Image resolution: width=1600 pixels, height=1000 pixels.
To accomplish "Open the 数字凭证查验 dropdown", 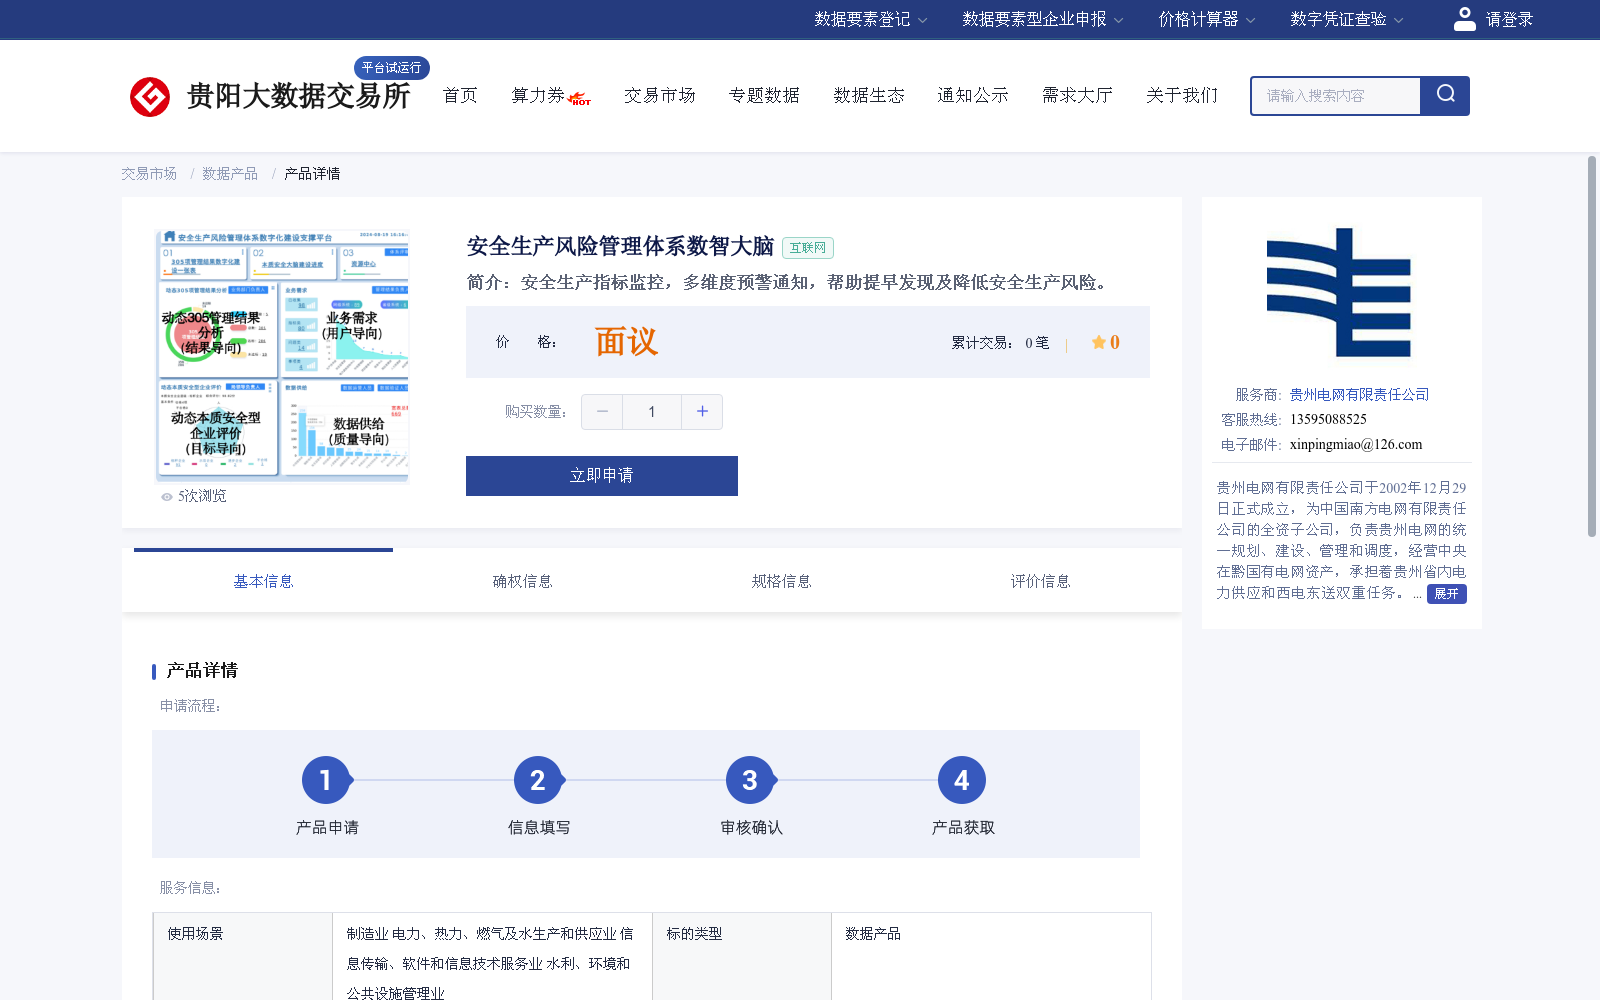I will tap(1347, 19).
